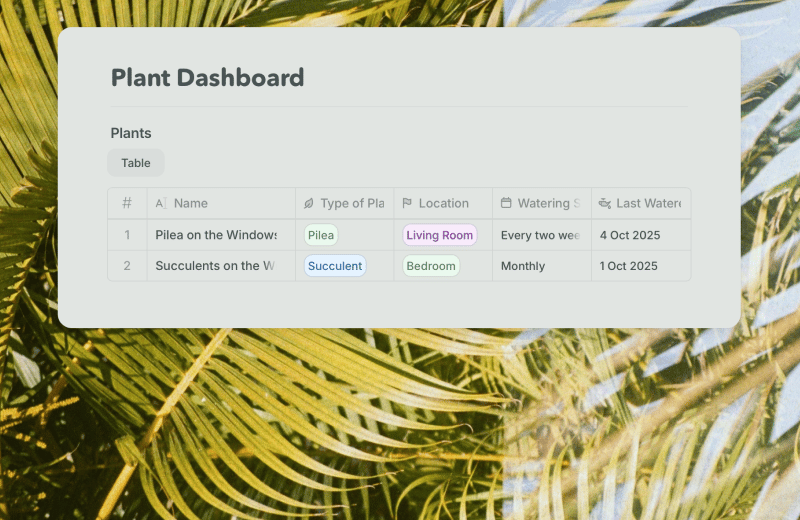
Task: Select the green Pilea tag
Action: 321,235
